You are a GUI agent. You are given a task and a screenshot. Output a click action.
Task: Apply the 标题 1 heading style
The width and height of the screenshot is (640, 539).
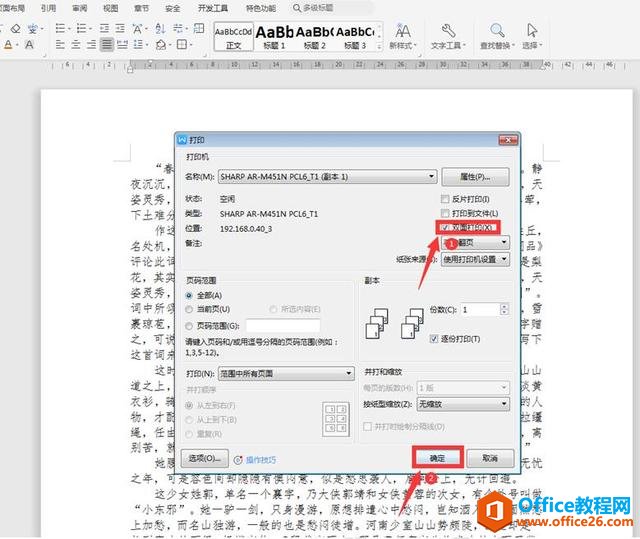[x=274, y=37]
